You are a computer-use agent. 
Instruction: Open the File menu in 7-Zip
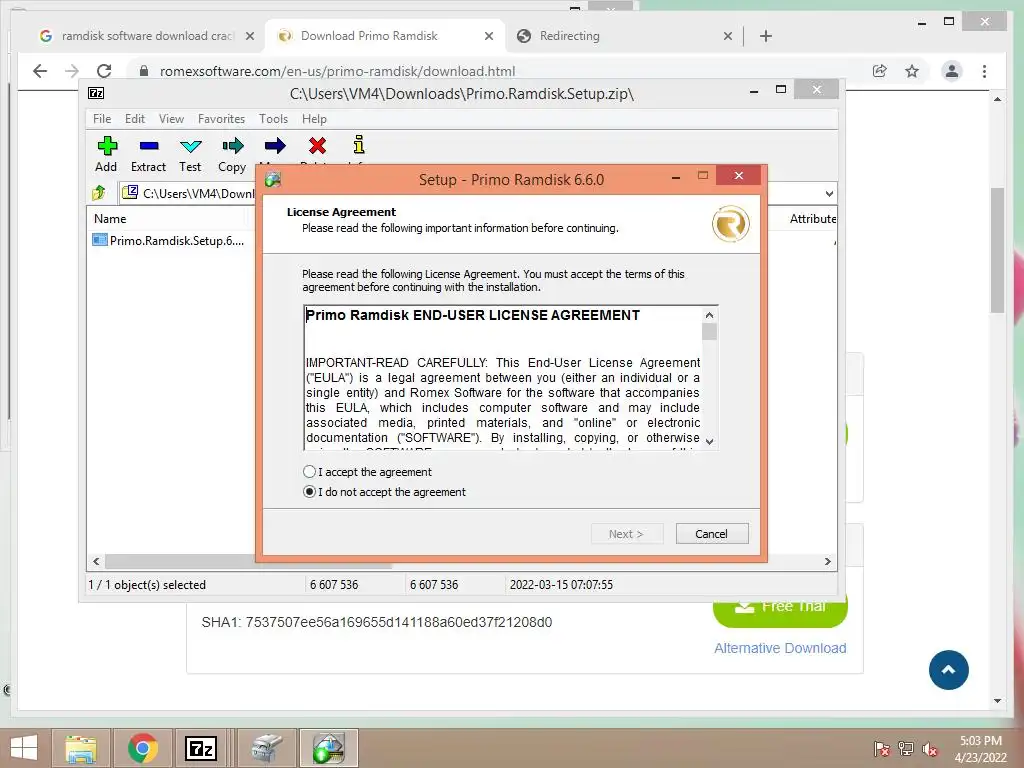pos(102,119)
